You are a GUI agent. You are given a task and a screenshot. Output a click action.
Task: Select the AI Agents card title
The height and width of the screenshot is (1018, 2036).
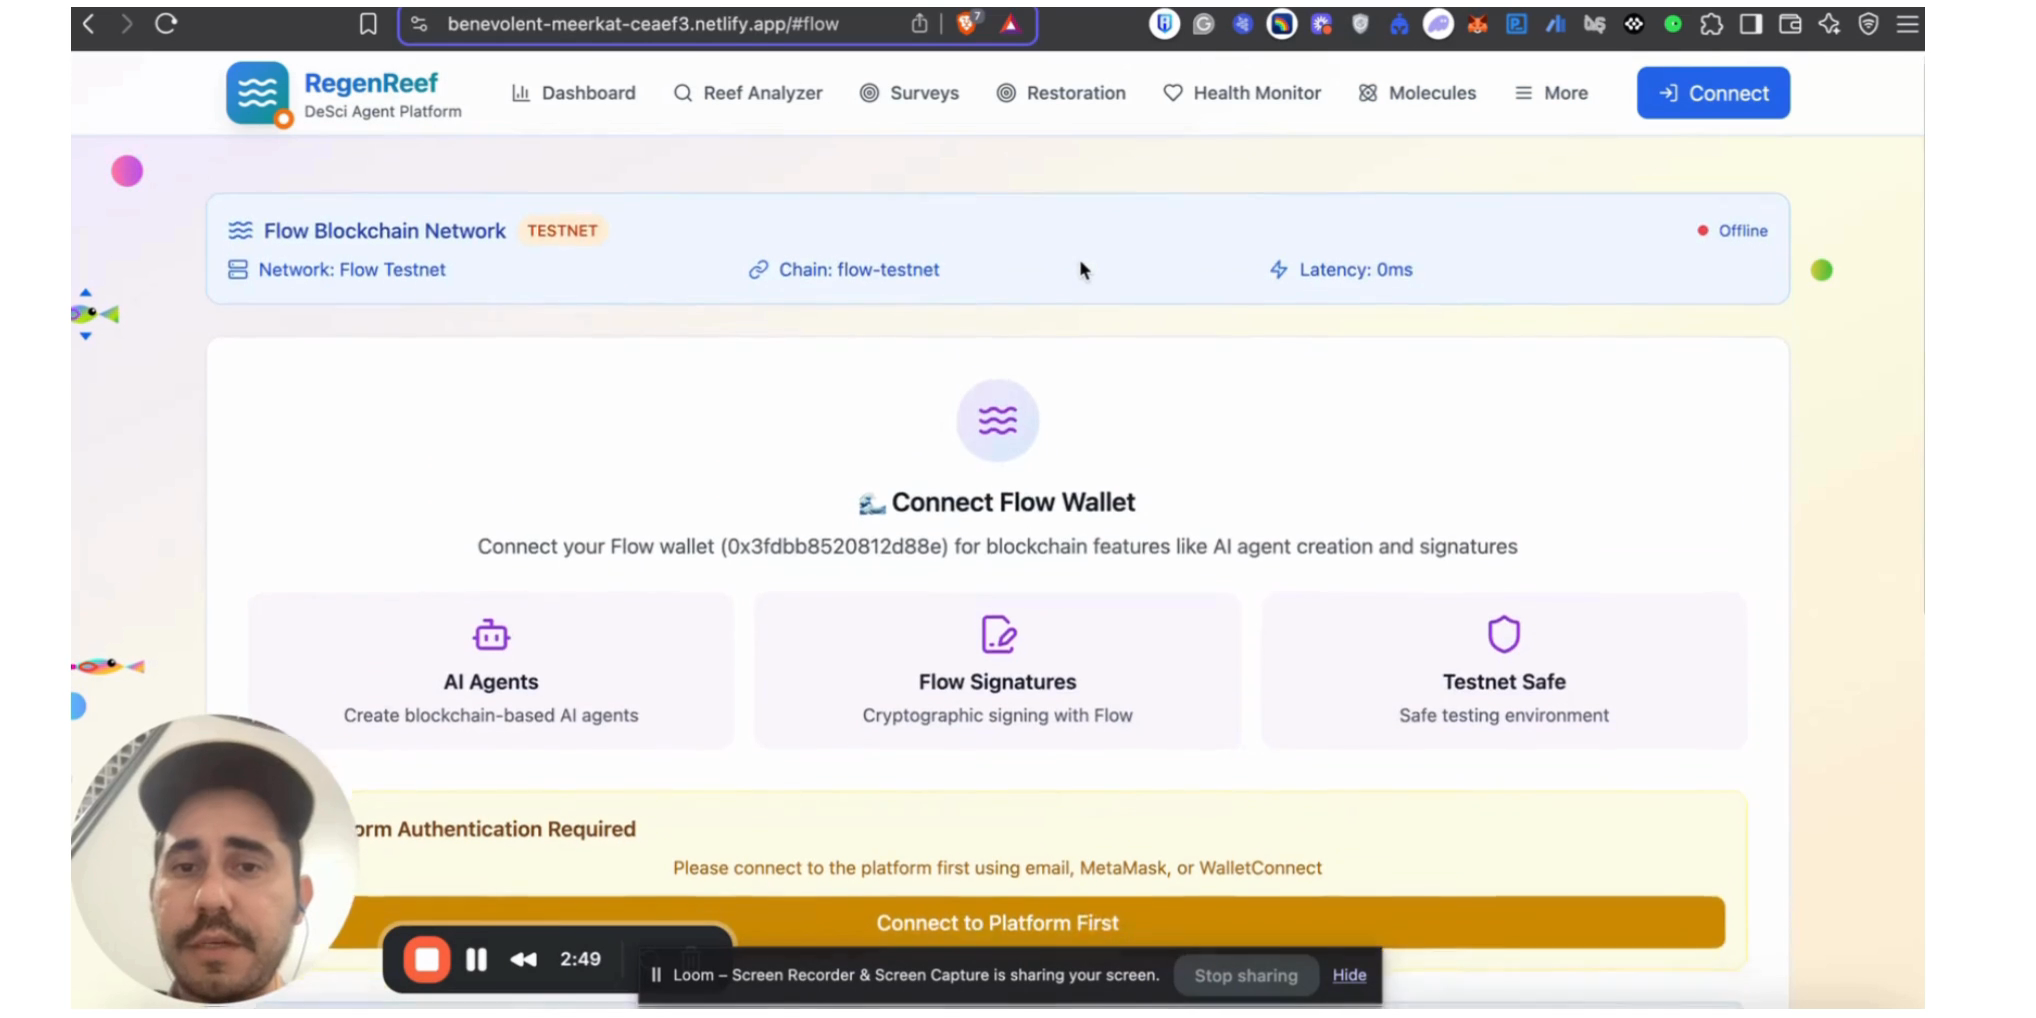point(491,682)
